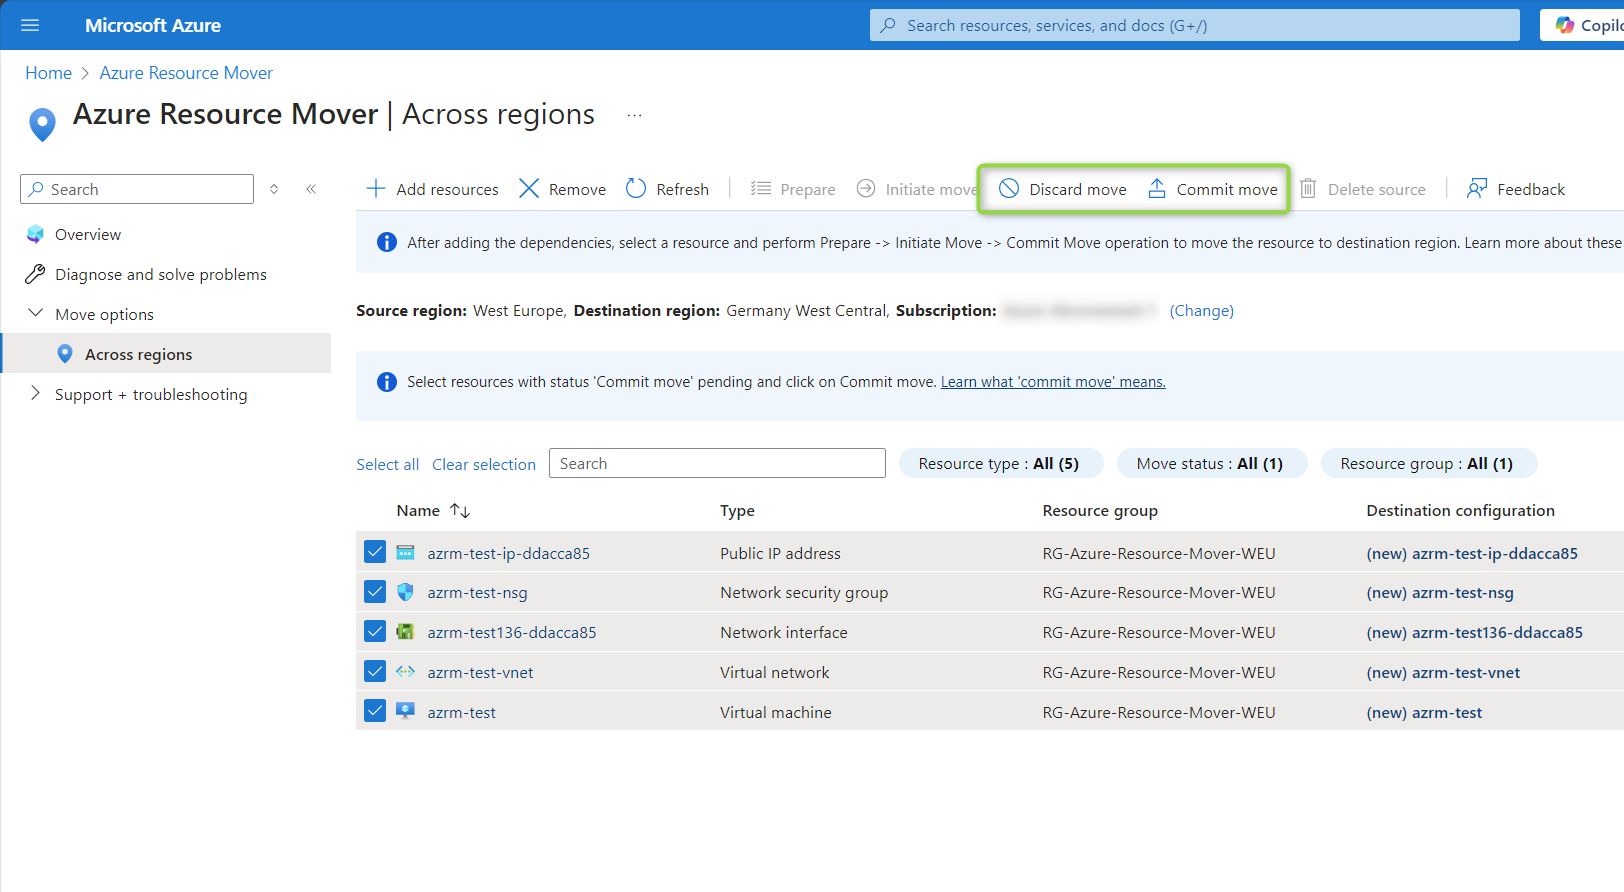1624x892 pixels.
Task: Click Clear selection link
Action: [x=484, y=464]
